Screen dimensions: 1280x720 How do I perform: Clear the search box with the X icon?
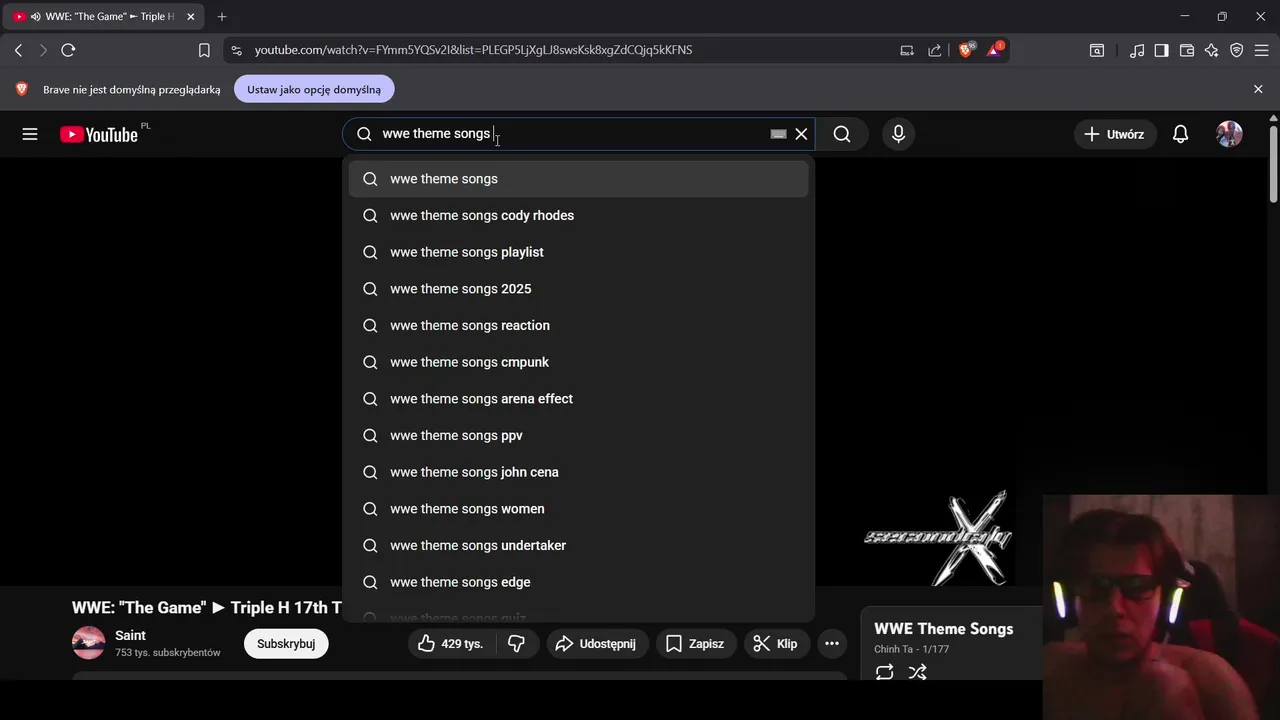click(x=801, y=134)
